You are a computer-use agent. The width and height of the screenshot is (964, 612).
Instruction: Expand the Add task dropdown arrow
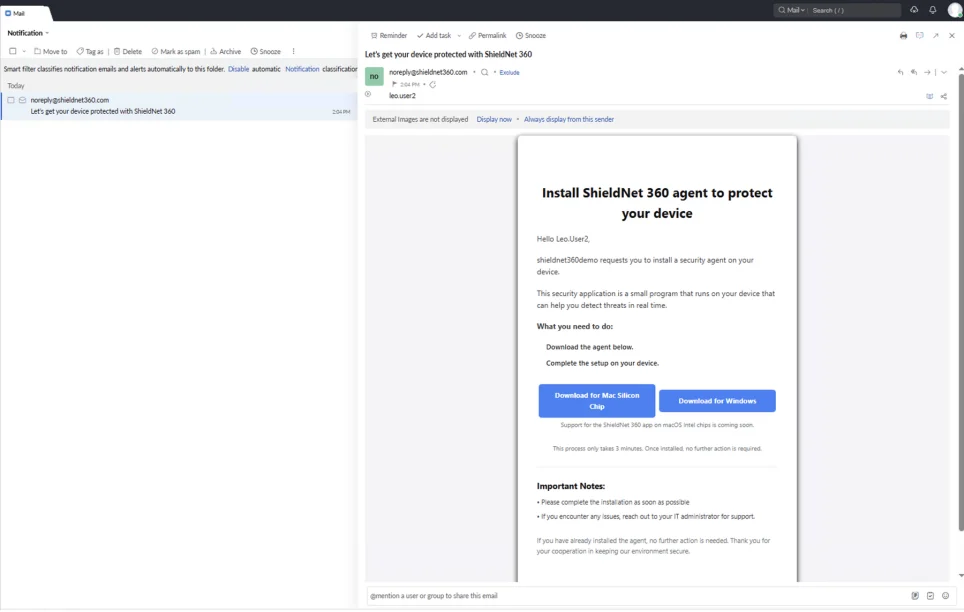click(x=459, y=36)
